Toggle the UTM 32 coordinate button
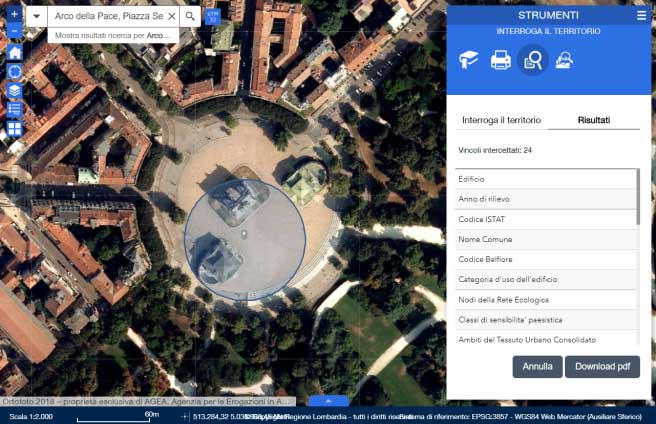 [x=213, y=17]
